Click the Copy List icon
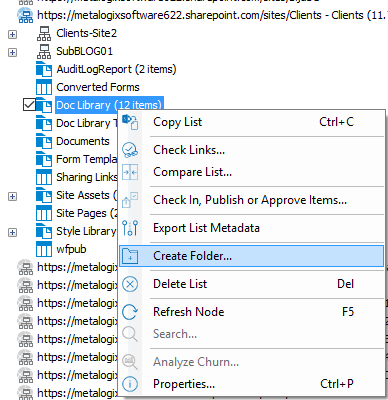 (x=130, y=122)
